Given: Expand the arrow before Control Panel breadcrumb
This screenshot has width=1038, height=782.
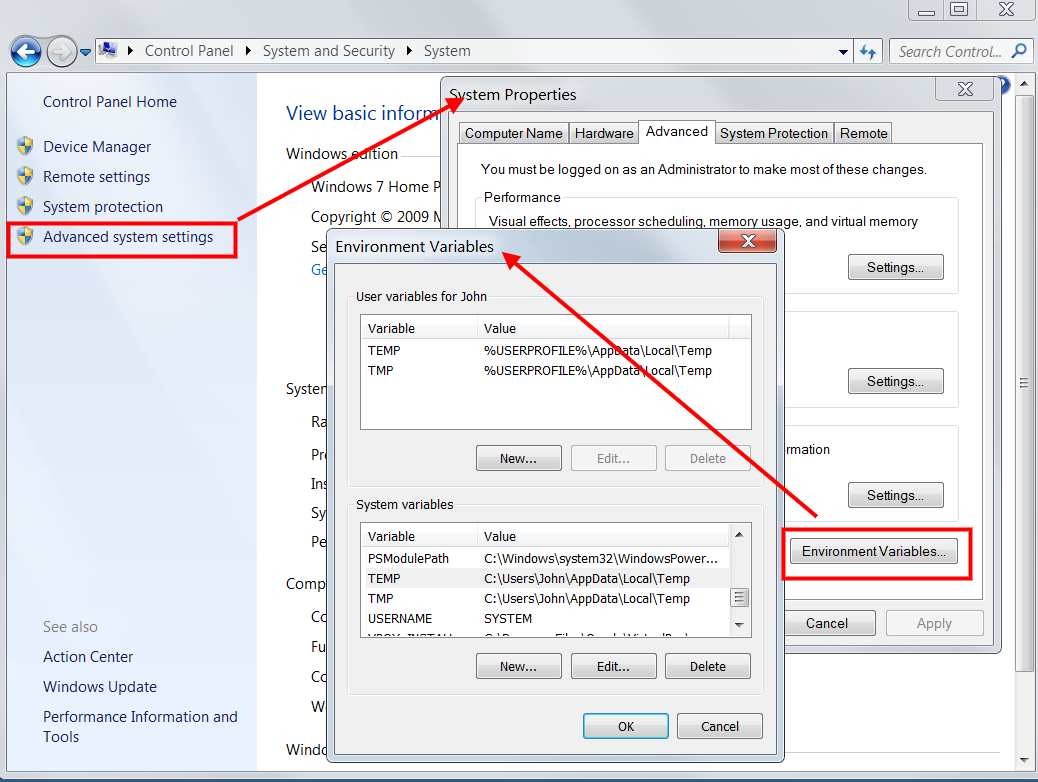Looking at the screenshot, I should pyautogui.click(x=130, y=51).
